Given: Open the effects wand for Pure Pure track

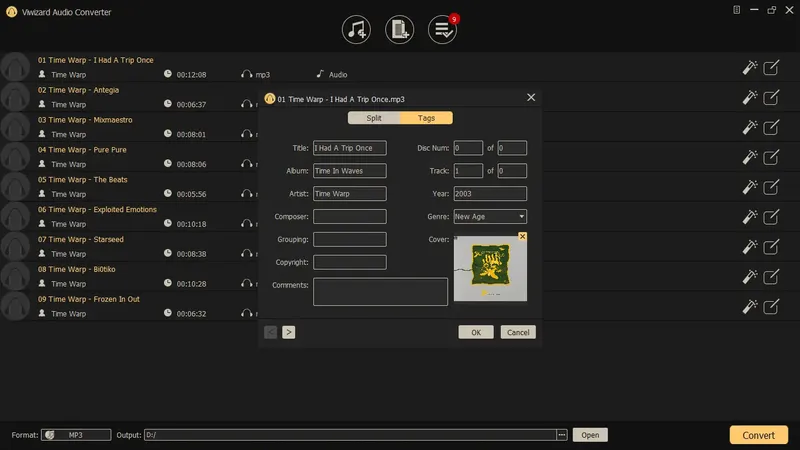Looking at the screenshot, I should tap(749, 157).
